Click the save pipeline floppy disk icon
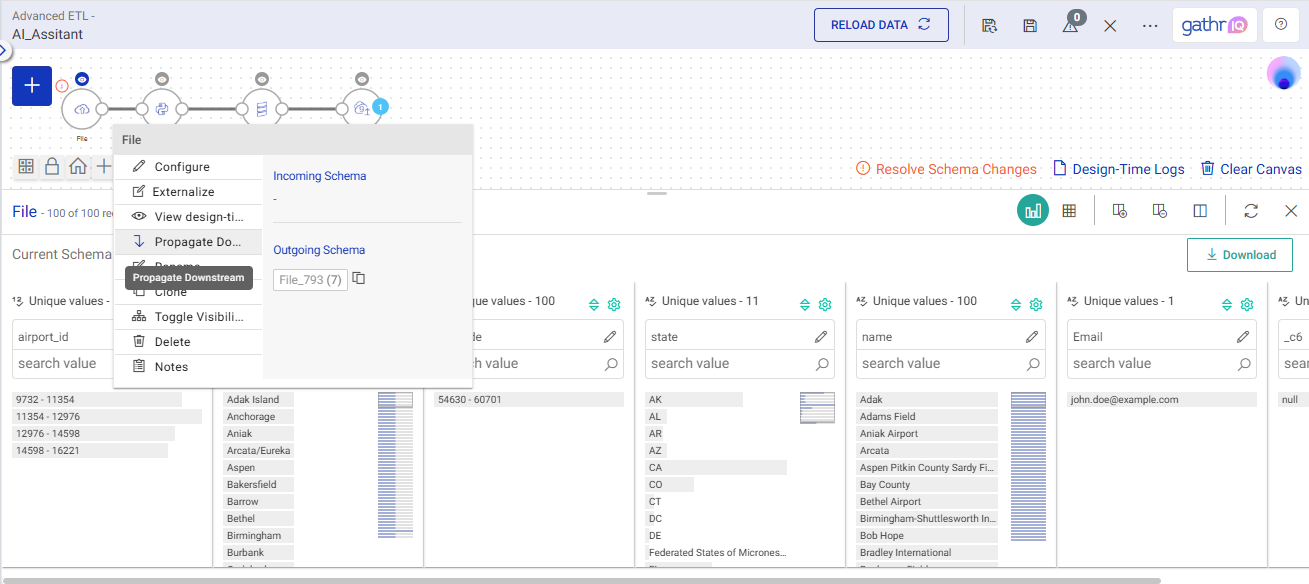This screenshot has width=1309, height=584. (x=1029, y=26)
